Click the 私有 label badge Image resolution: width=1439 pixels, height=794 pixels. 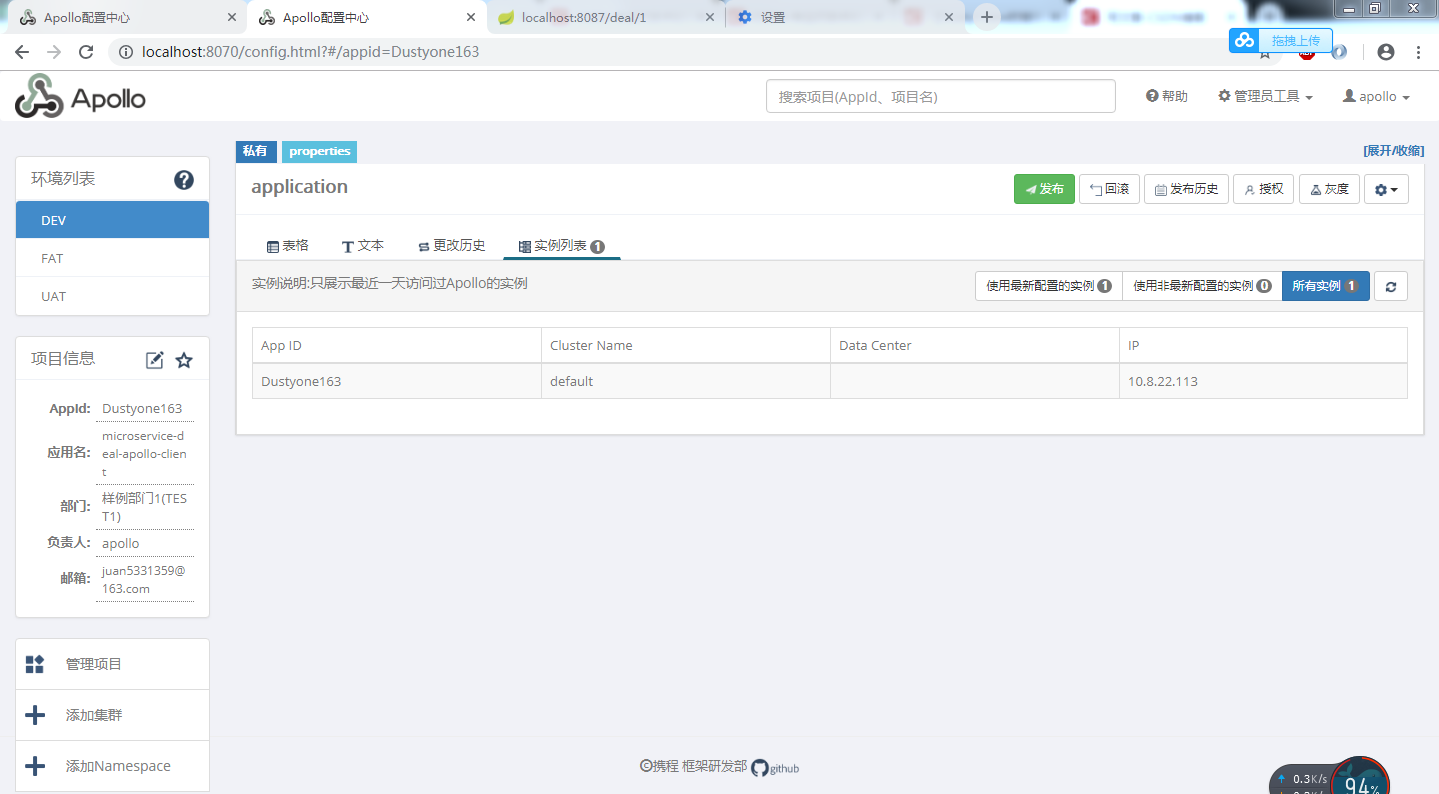coord(256,152)
